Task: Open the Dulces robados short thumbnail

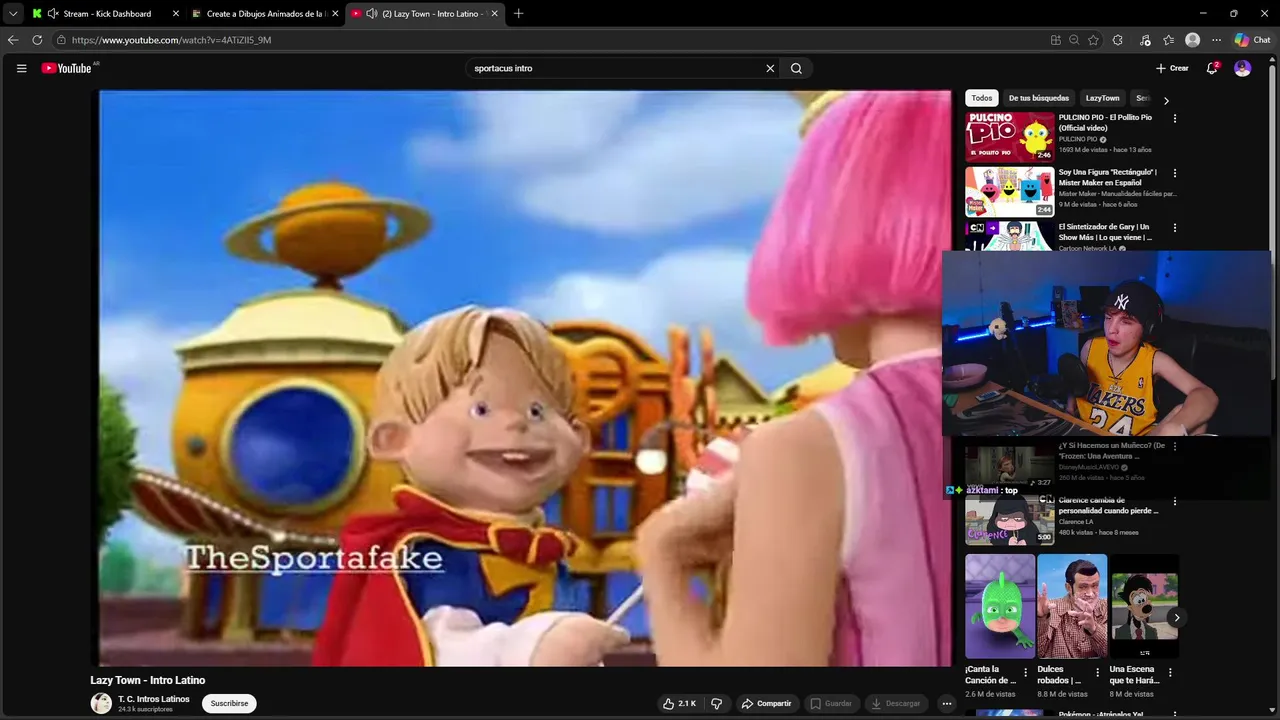Action: [1072, 606]
